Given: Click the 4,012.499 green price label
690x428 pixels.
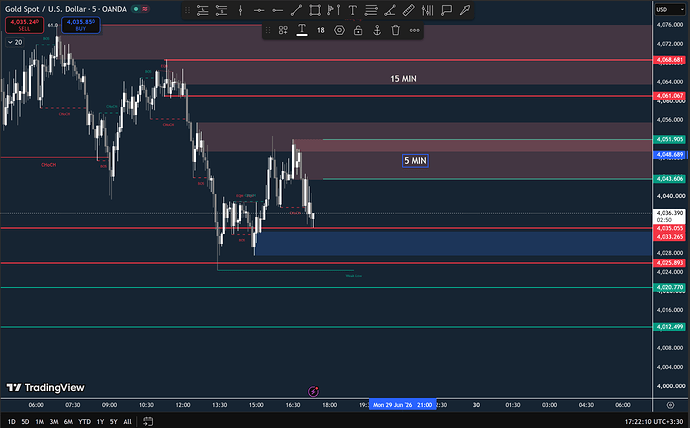Looking at the screenshot, I should pyautogui.click(x=669, y=327).
